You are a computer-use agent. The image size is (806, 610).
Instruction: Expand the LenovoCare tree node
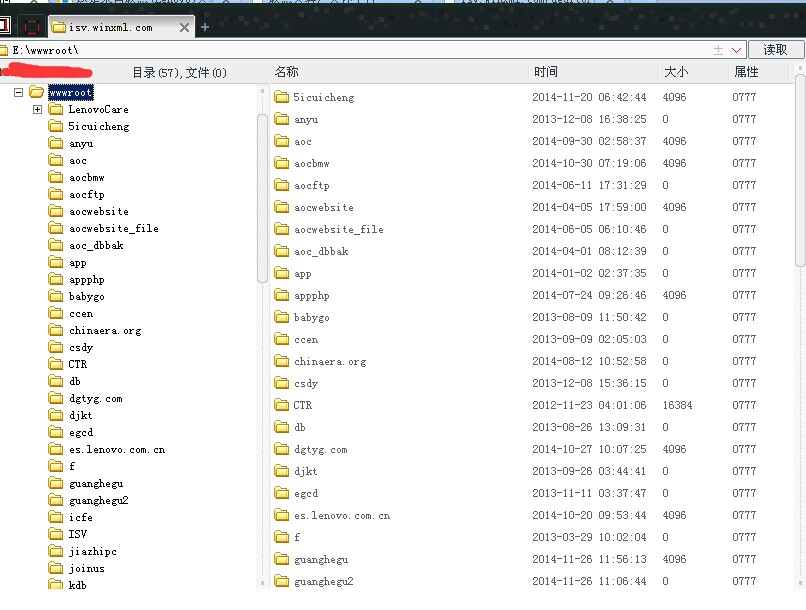click(37, 109)
